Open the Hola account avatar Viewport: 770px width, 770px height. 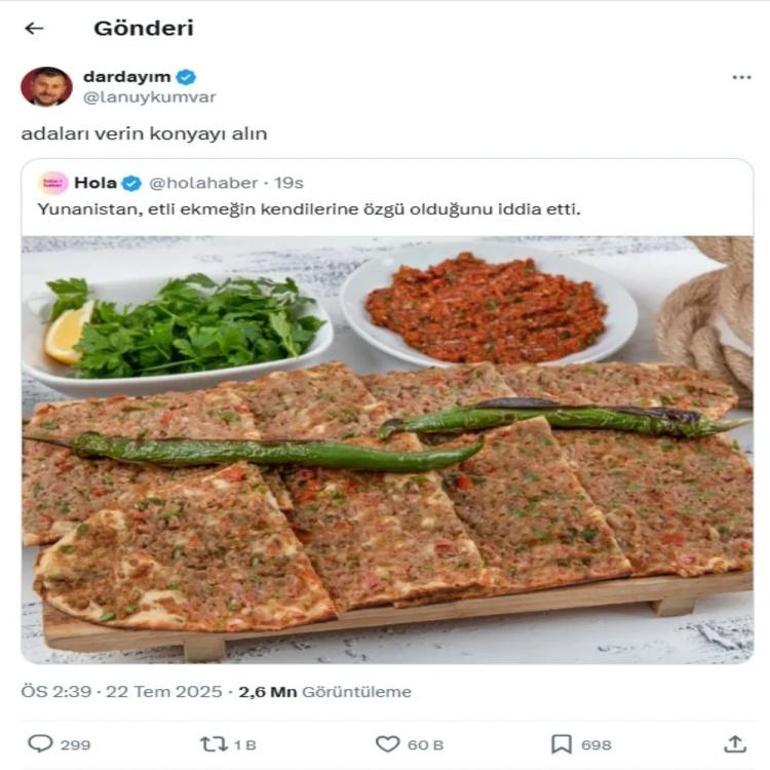[x=53, y=183]
